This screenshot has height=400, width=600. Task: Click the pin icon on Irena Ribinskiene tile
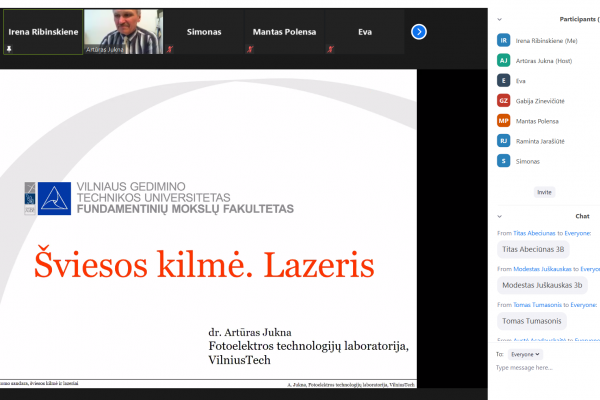point(9,49)
